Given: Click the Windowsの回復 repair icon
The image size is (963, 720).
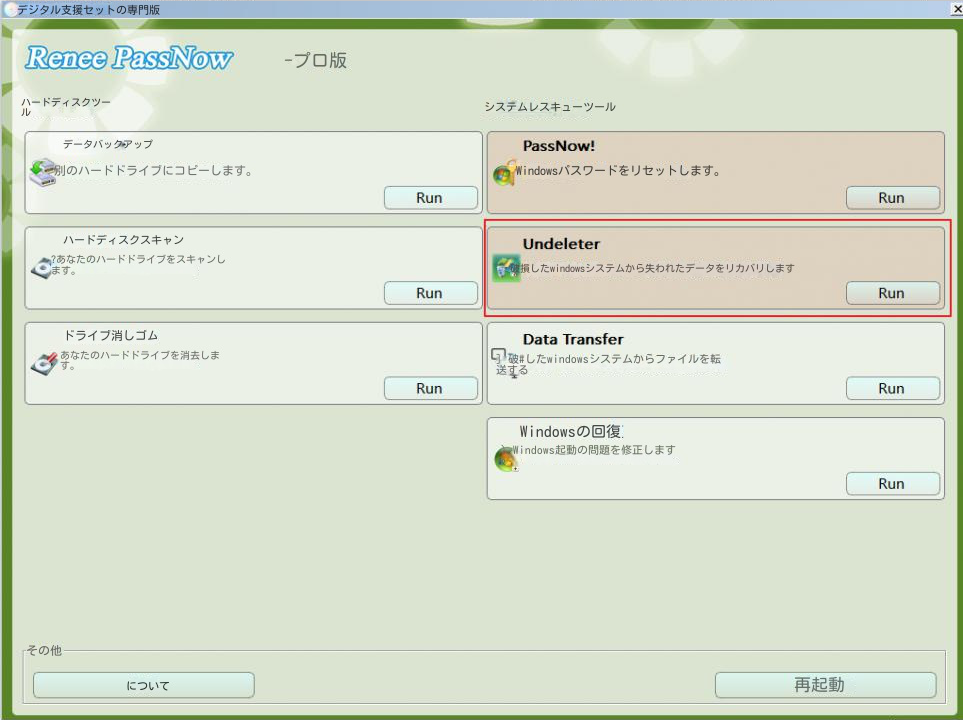Looking at the screenshot, I should (505, 458).
